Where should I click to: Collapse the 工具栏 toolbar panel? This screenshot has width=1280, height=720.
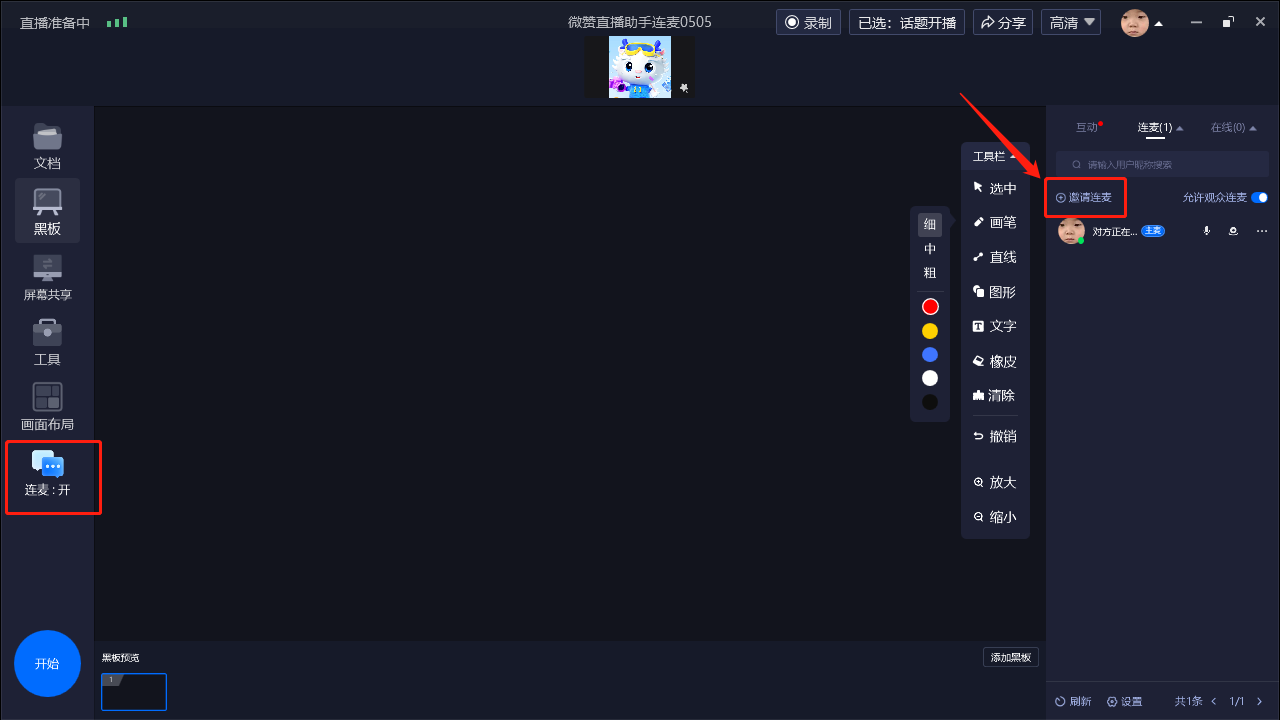[995, 156]
